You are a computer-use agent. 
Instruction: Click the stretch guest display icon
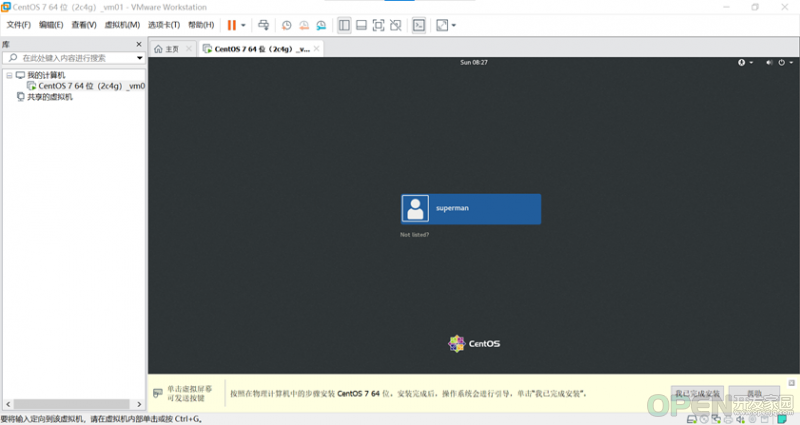click(x=442, y=25)
